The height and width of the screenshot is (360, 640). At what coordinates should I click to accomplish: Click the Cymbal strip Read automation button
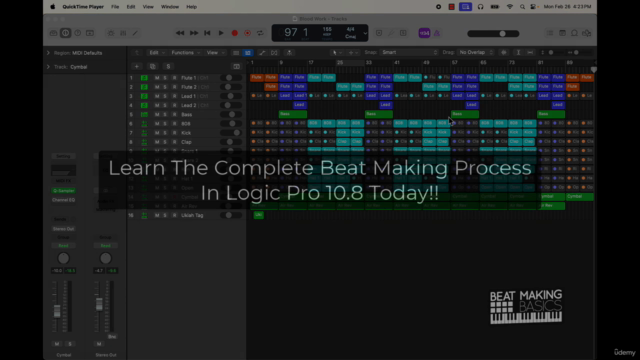[63, 246]
